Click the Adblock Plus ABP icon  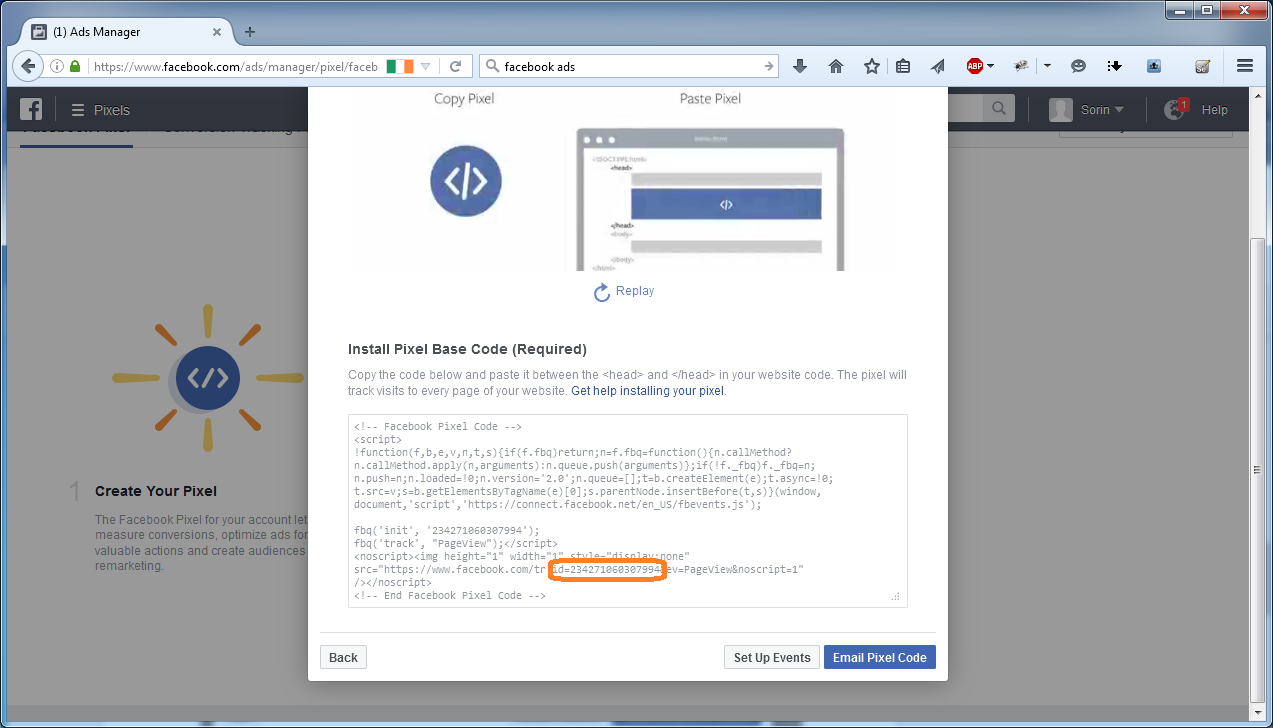click(974, 67)
